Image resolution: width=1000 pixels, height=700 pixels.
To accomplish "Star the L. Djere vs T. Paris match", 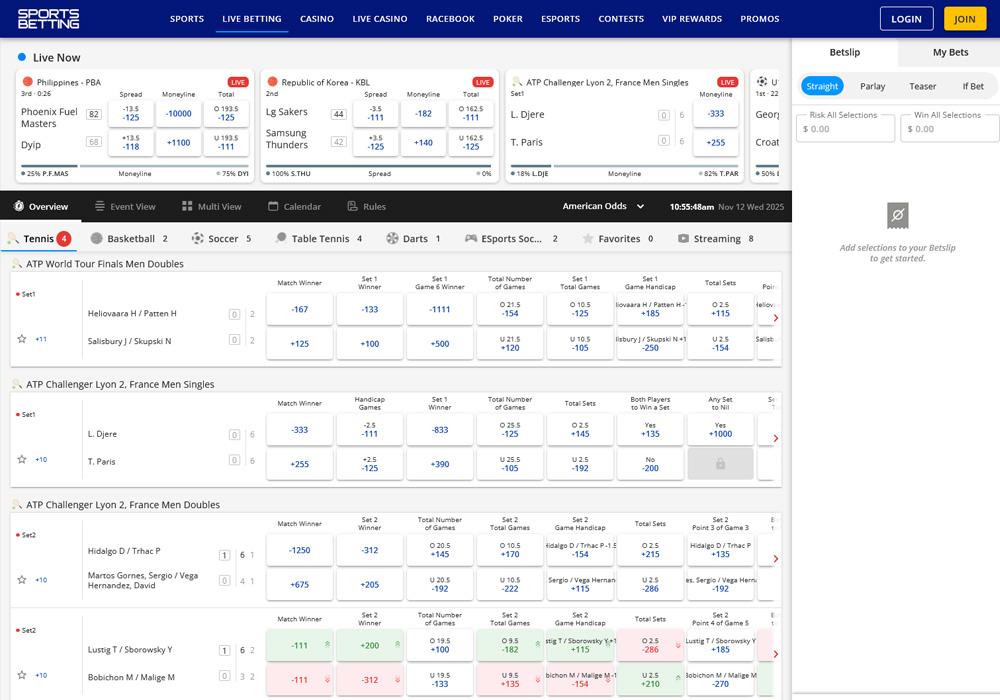I will [x=22, y=460].
